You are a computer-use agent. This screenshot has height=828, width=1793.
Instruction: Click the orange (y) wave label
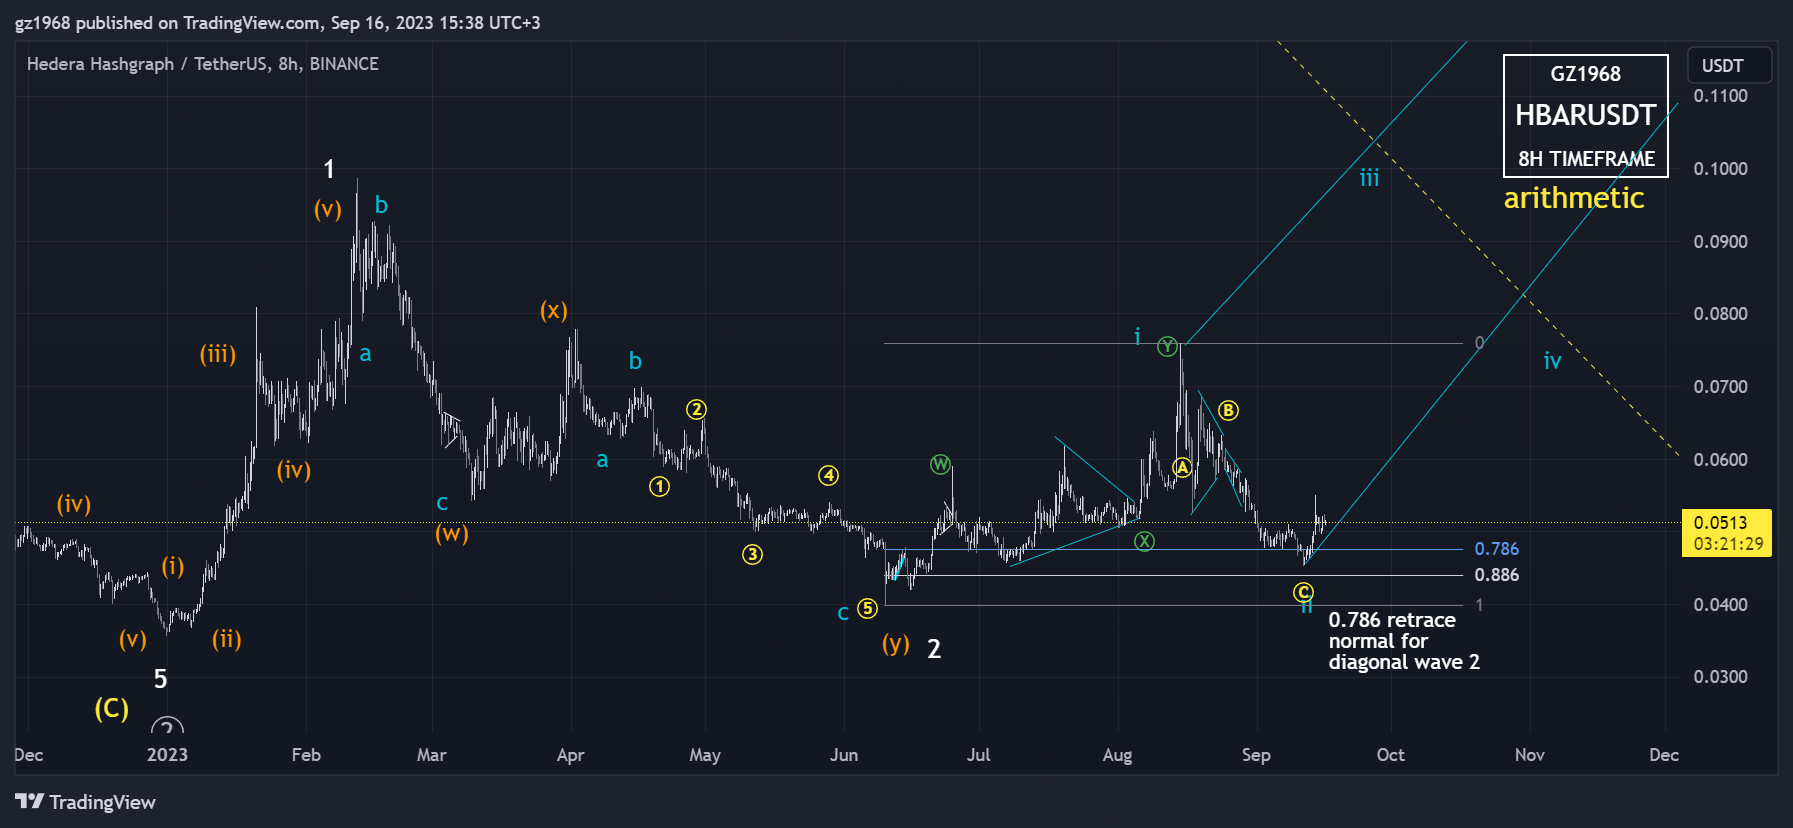point(896,644)
